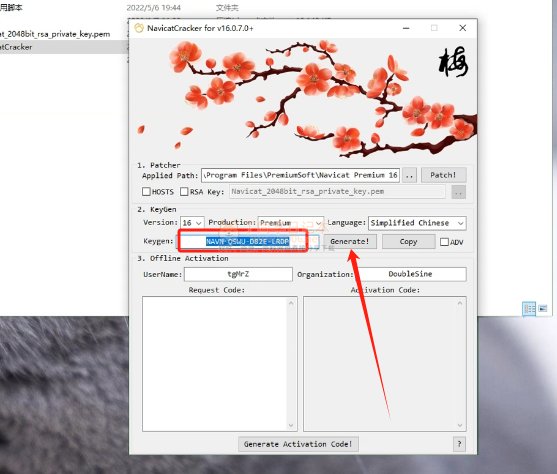Screen dimensions: 557x474
Task: Enable the HOSTS checkbox
Action: point(146,192)
